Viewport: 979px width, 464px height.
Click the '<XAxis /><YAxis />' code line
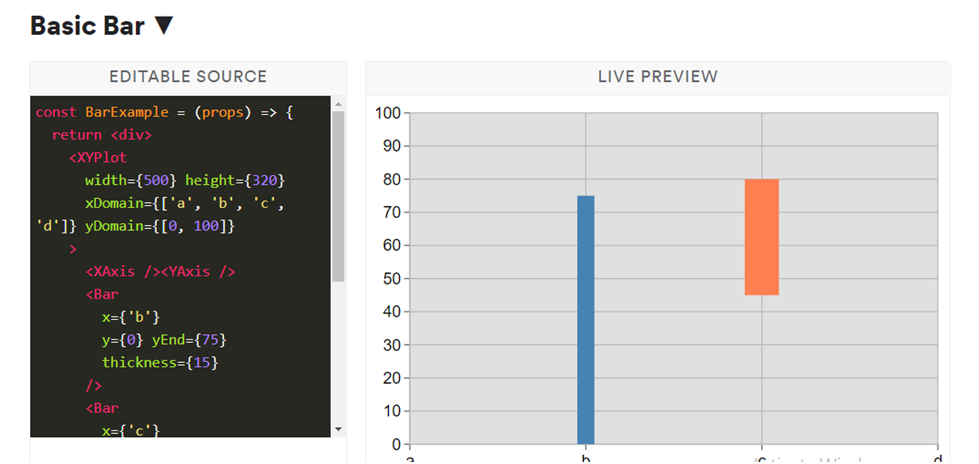pyautogui.click(x=160, y=272)
